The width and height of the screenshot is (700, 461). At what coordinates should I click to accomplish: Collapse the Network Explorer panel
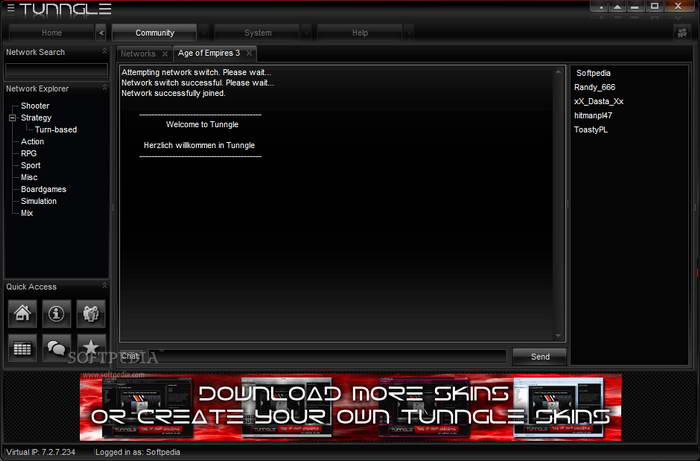103,88
